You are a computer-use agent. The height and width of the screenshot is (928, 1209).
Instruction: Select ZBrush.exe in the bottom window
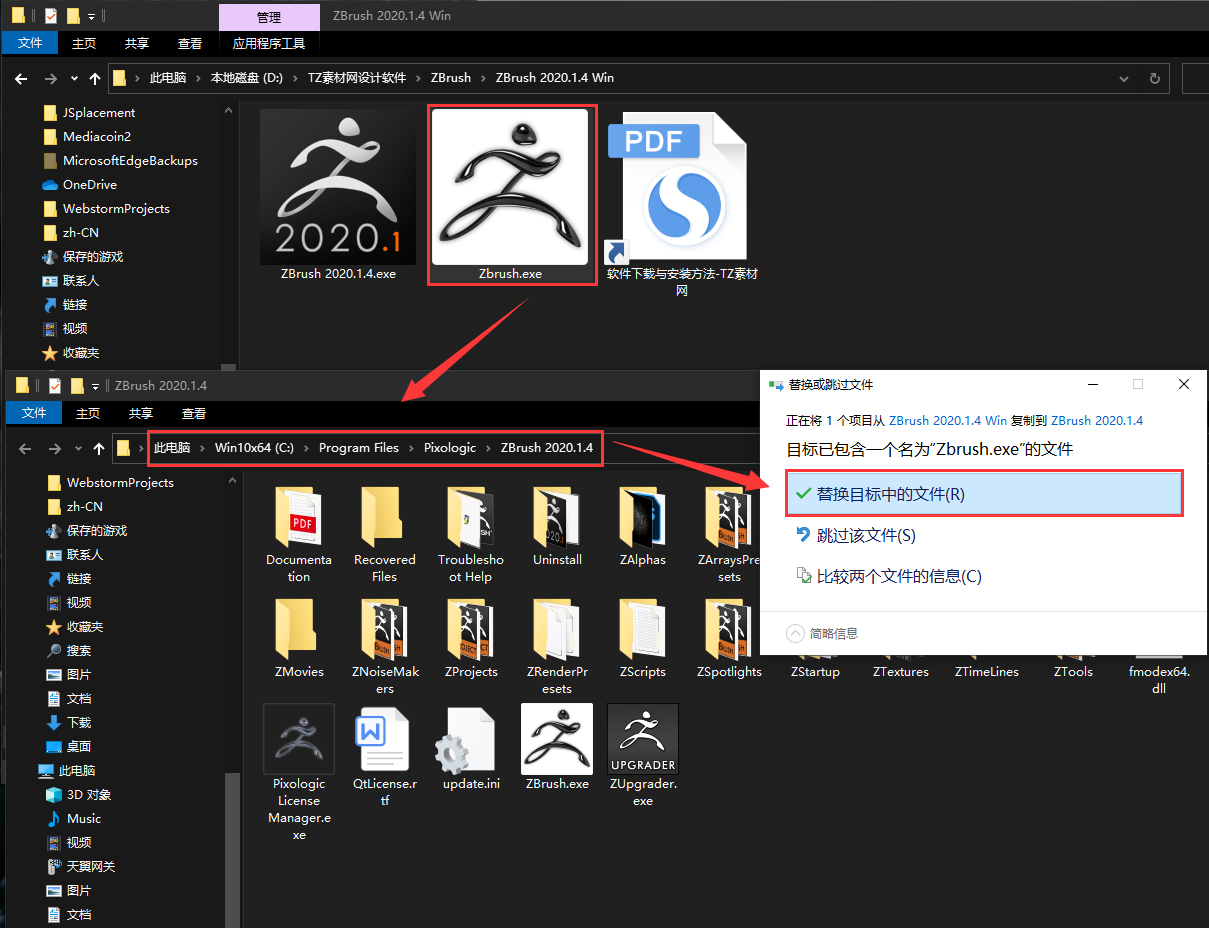click(557, 739)
